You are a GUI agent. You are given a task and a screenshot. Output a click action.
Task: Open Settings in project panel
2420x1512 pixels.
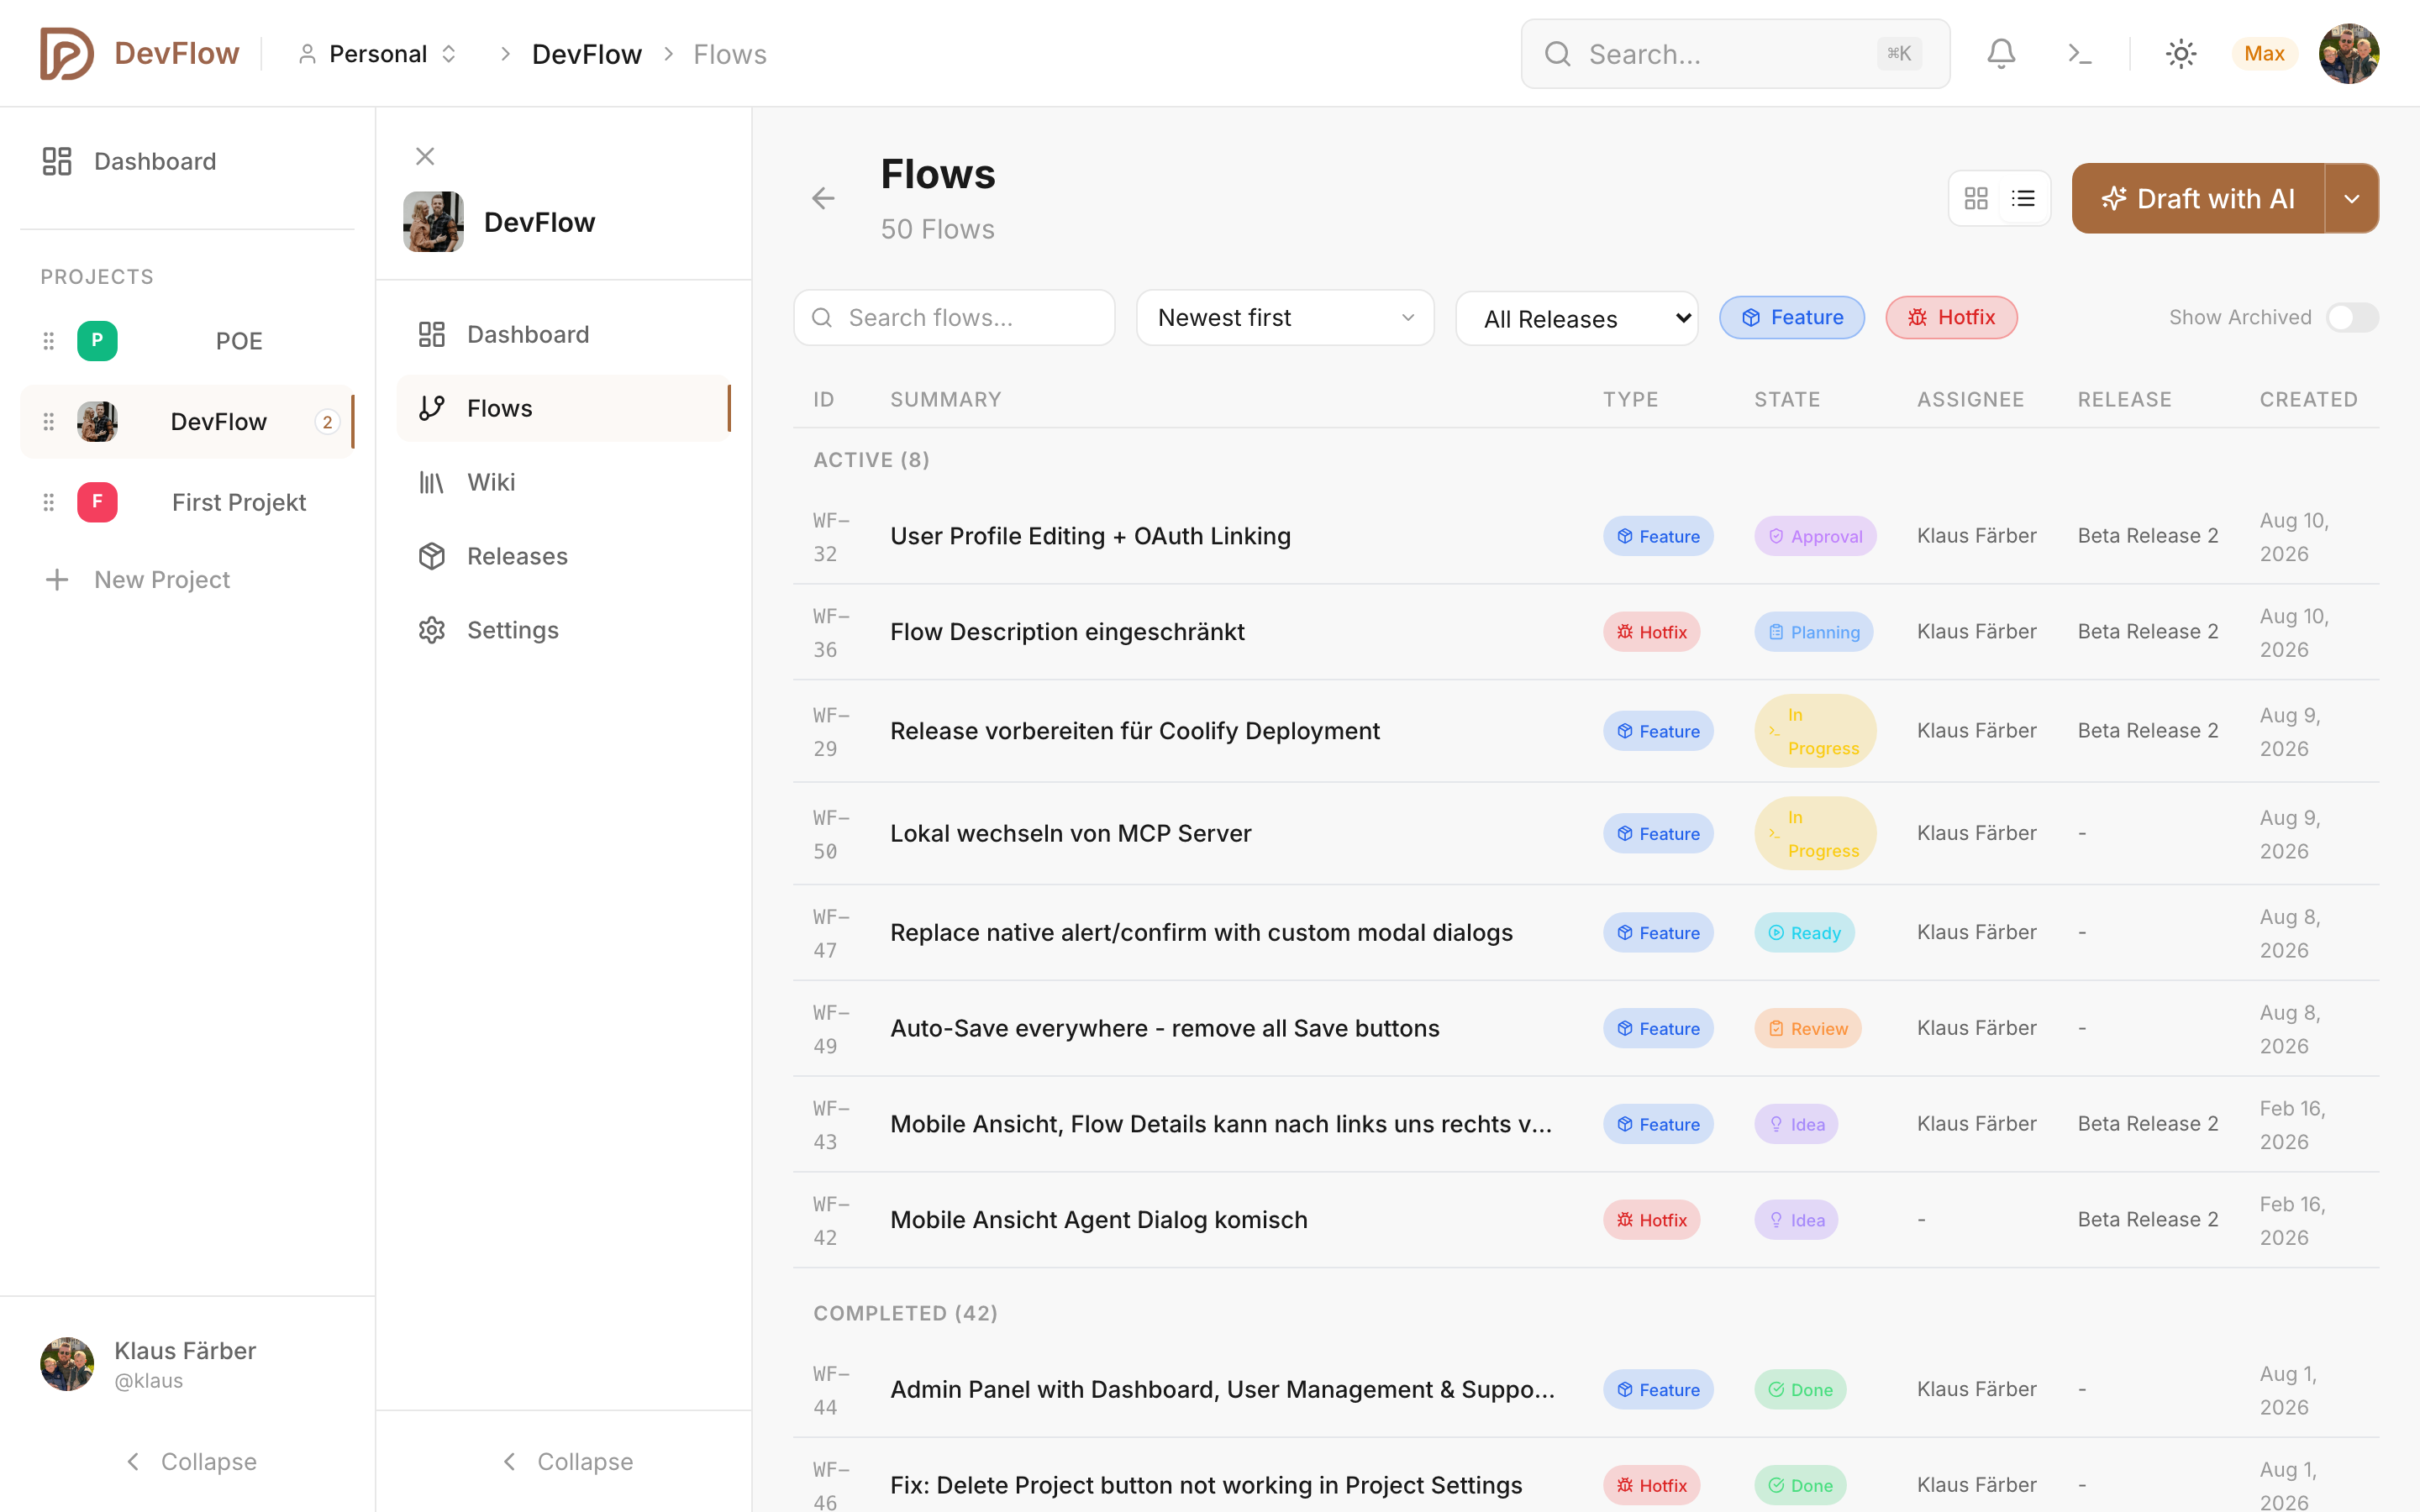(x=564, y=630)
